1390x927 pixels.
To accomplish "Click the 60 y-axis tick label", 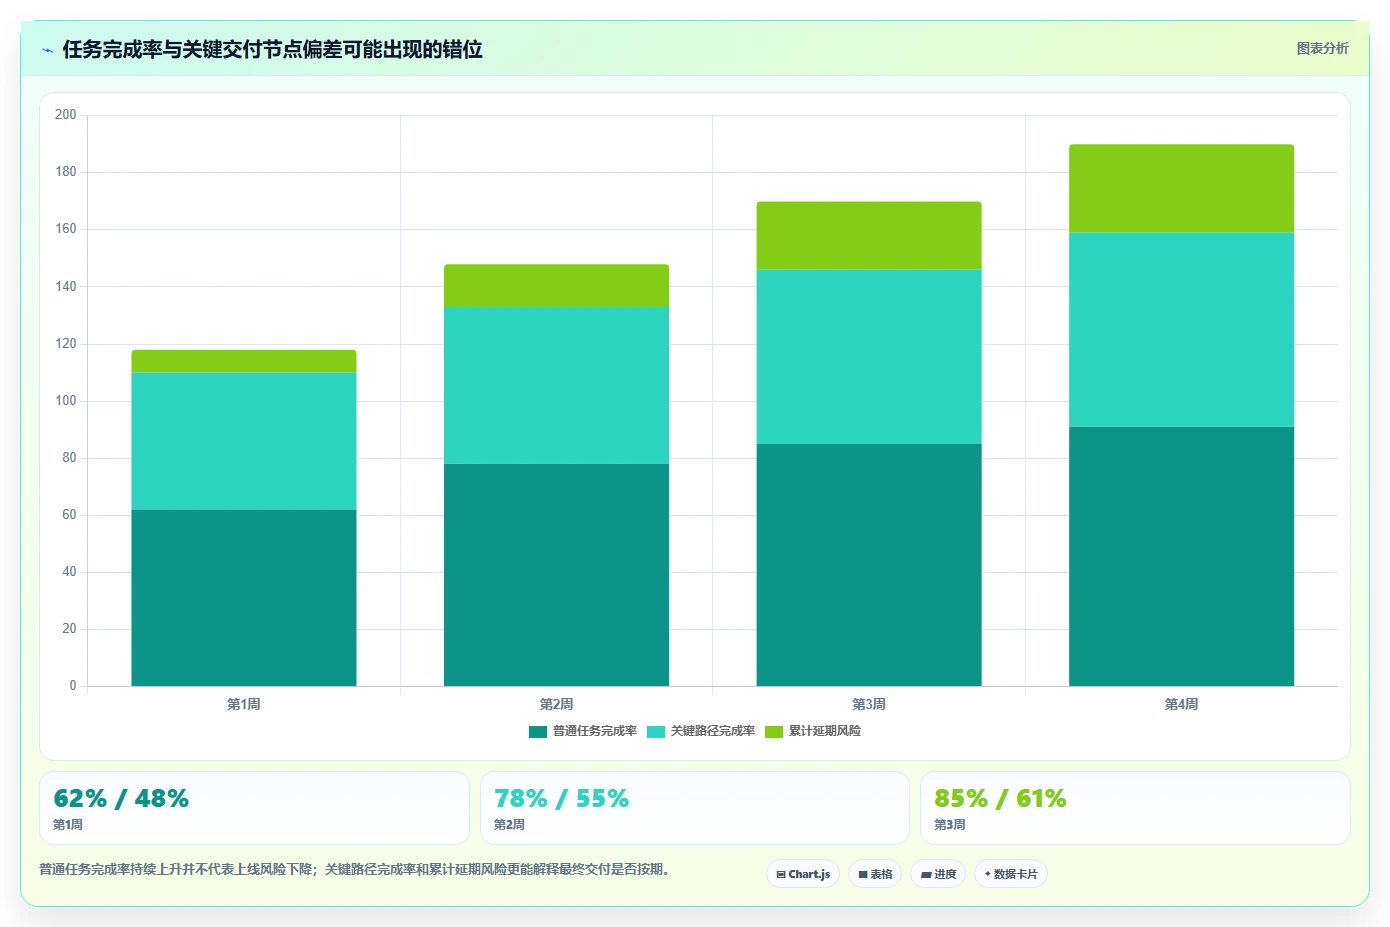I will pos(69,515).
